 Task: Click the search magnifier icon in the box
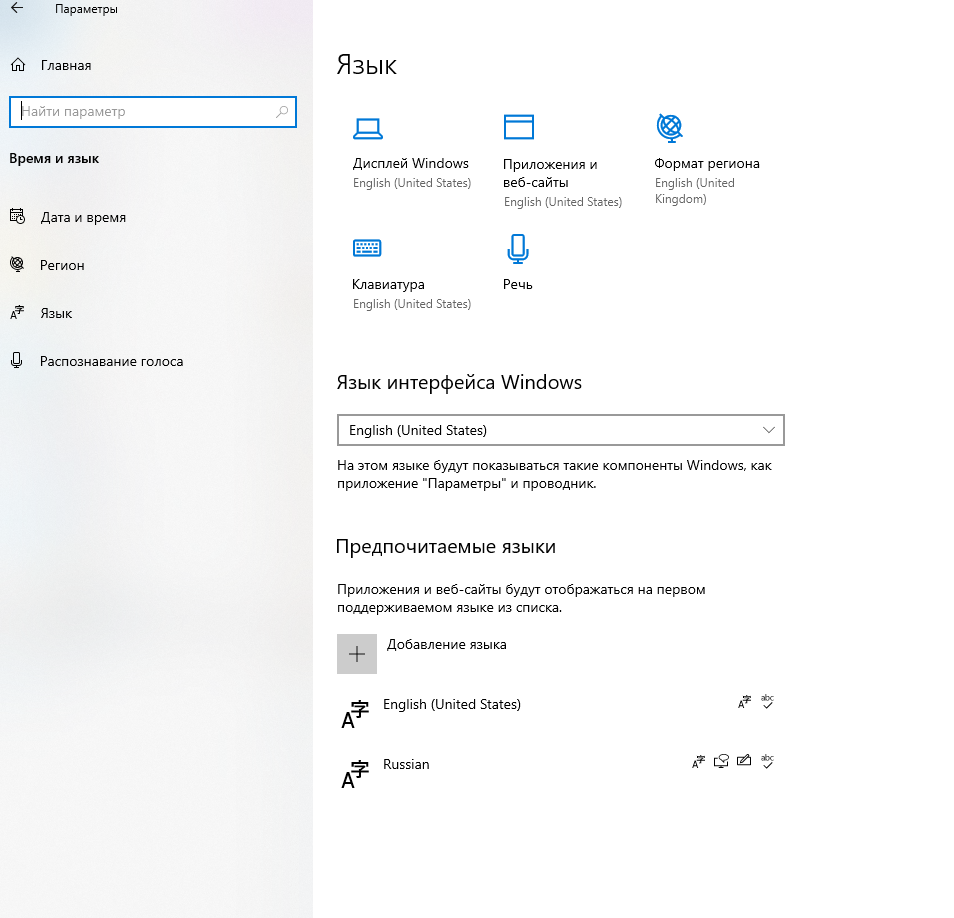pos(282,112)
